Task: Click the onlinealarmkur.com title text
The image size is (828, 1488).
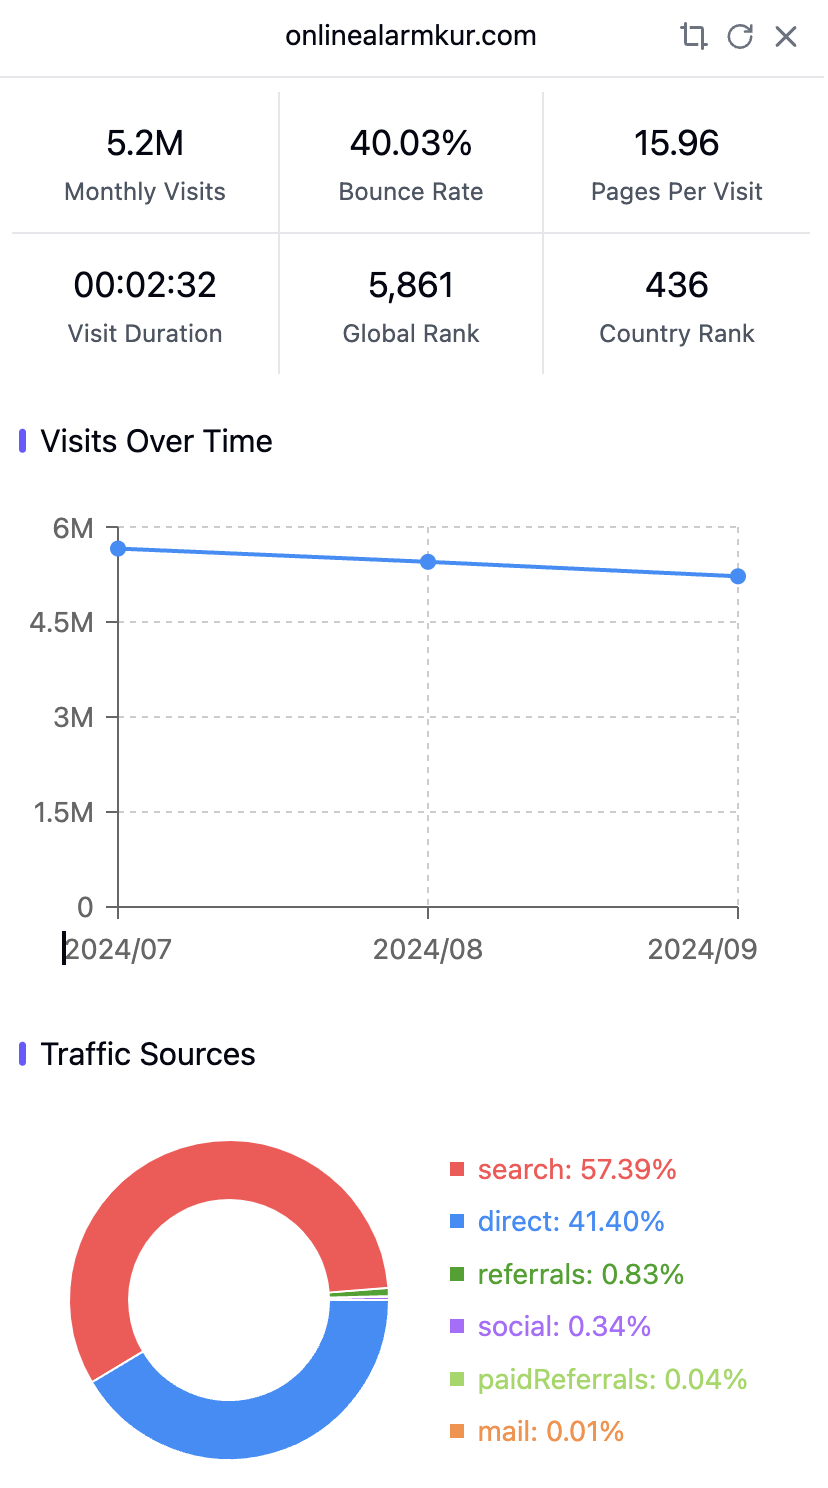Action: click(x=411, y=36)
